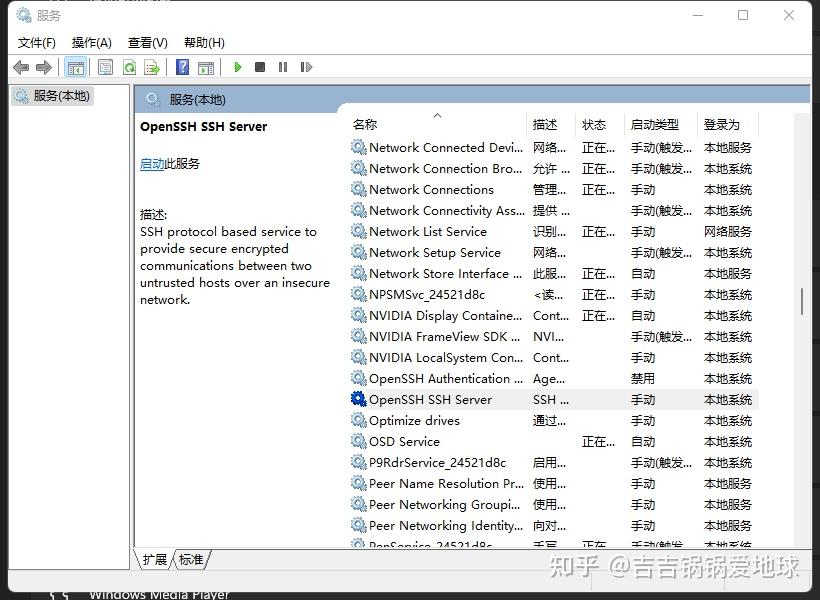Toggle the console tree visibility
Screen dimensions: 820x600
[x=76, y=67]
